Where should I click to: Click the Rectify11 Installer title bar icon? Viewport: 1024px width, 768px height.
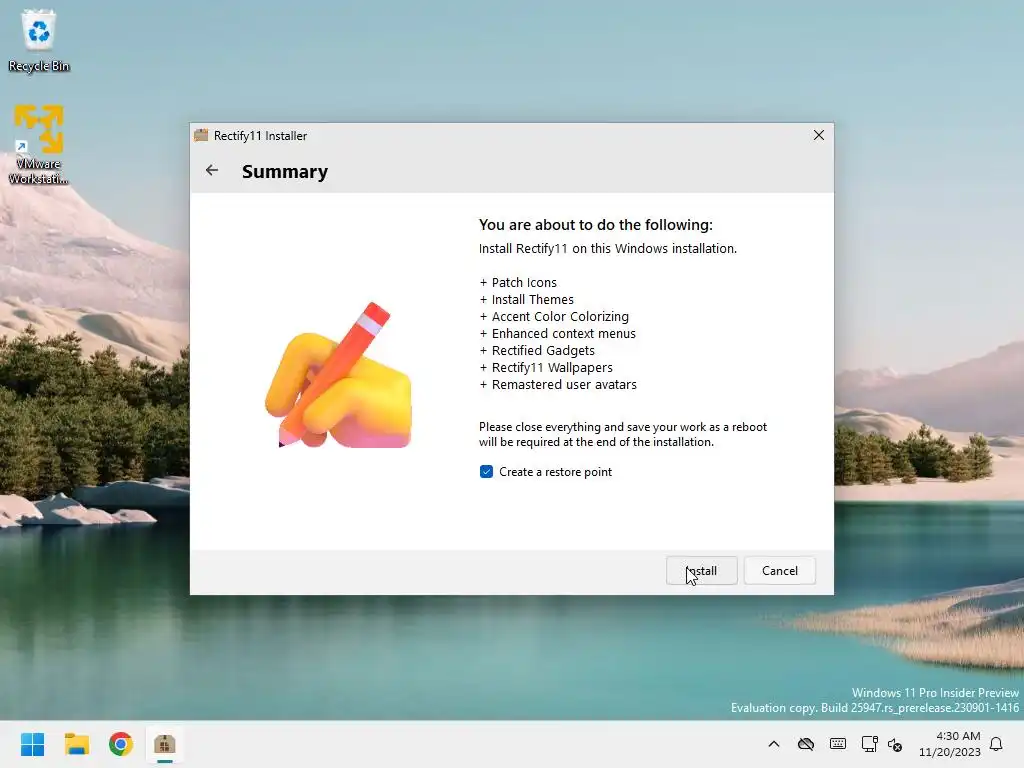click(201, 135)
